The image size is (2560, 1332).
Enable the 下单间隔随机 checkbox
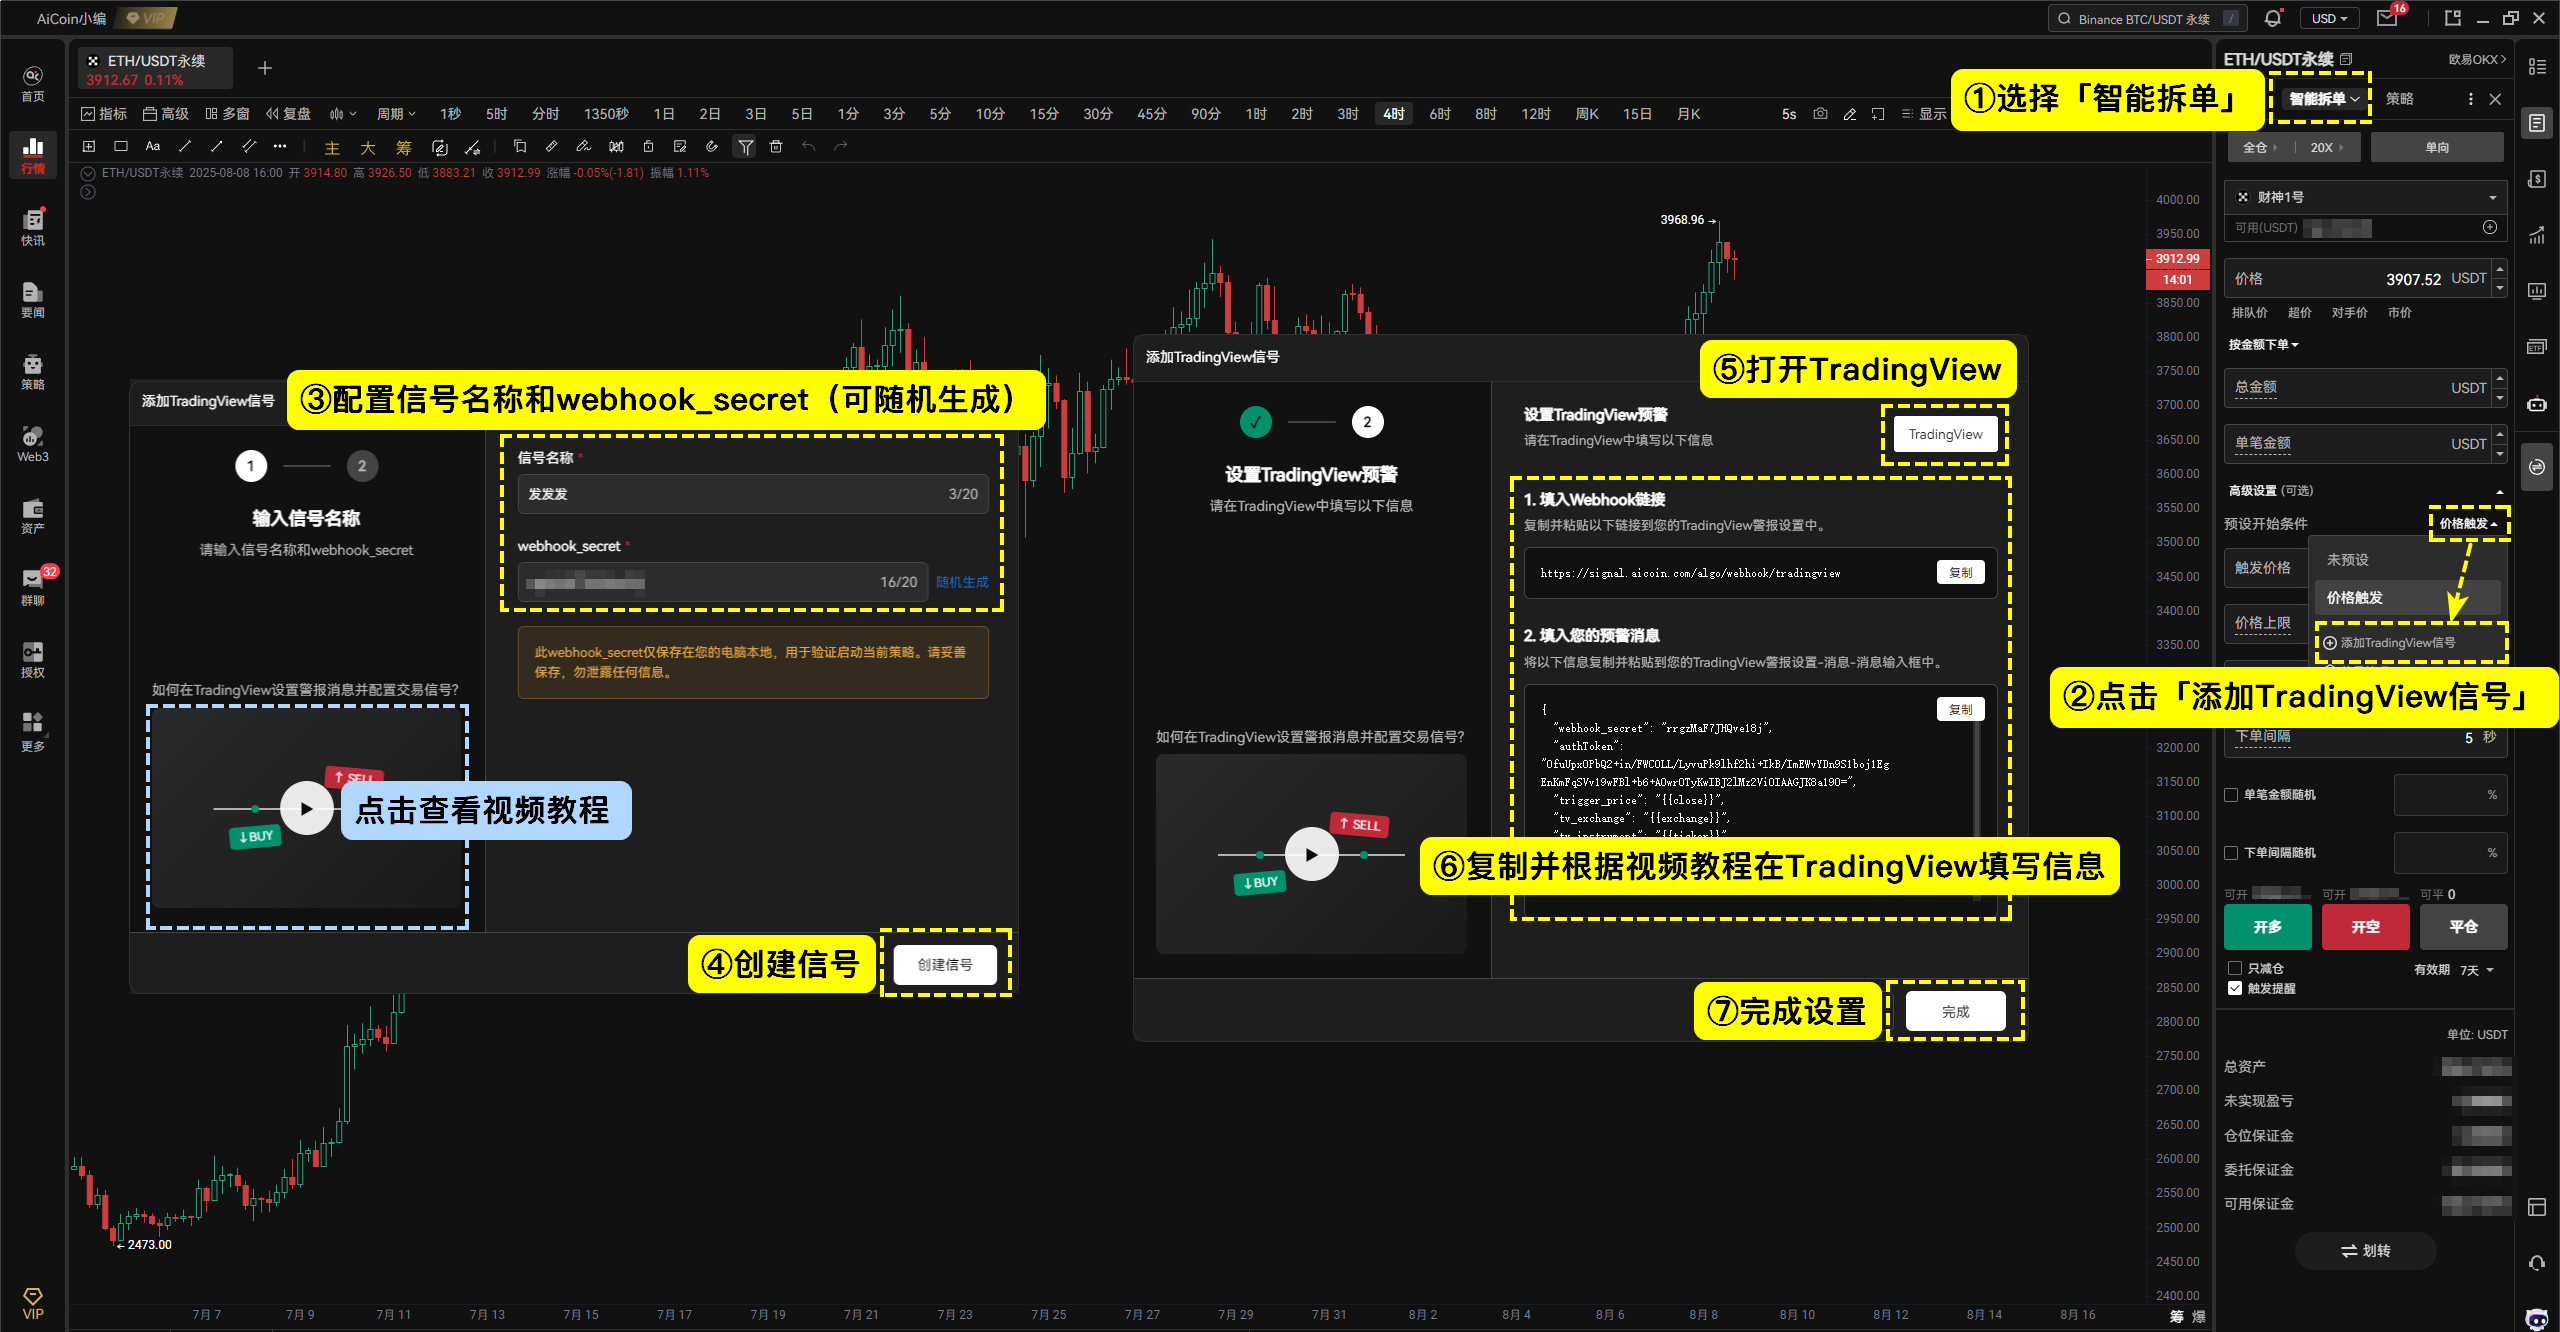(x=2231, y=853)
